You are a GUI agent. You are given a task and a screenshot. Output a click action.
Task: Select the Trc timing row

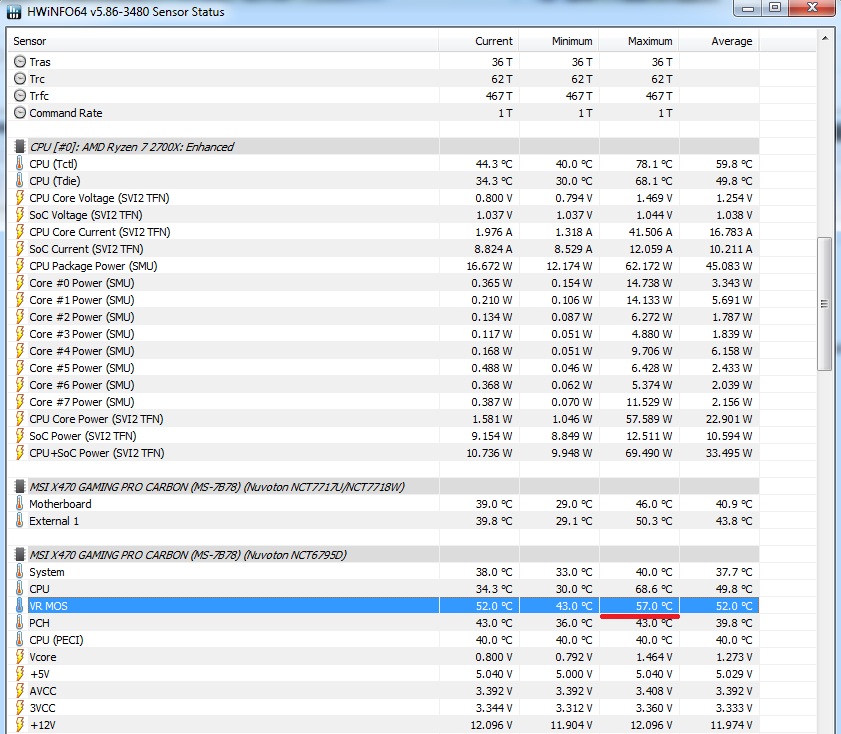point(383,79)
